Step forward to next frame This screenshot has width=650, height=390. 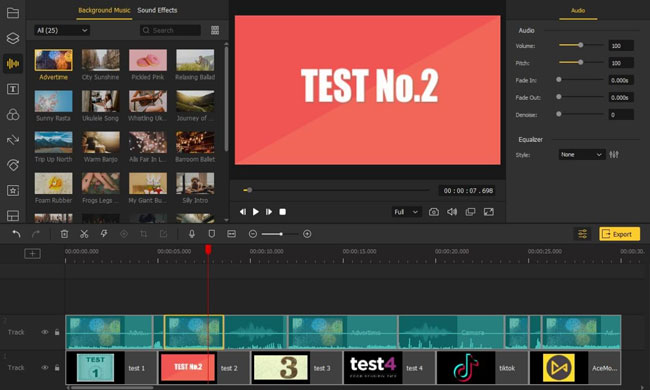[x=269, y=212]
